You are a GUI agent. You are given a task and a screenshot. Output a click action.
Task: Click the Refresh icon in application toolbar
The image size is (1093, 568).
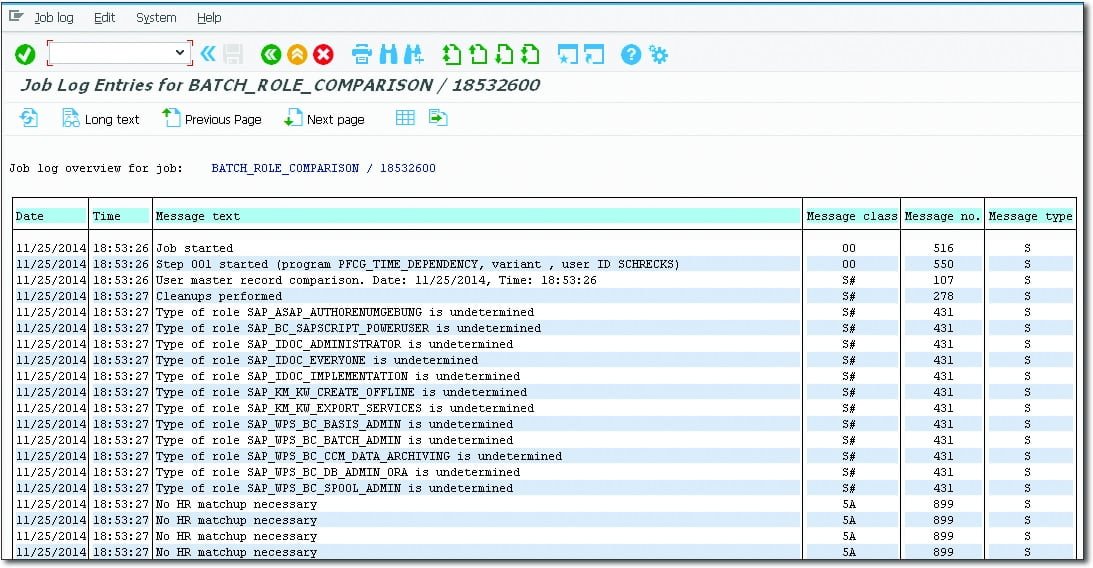(29, 118)
